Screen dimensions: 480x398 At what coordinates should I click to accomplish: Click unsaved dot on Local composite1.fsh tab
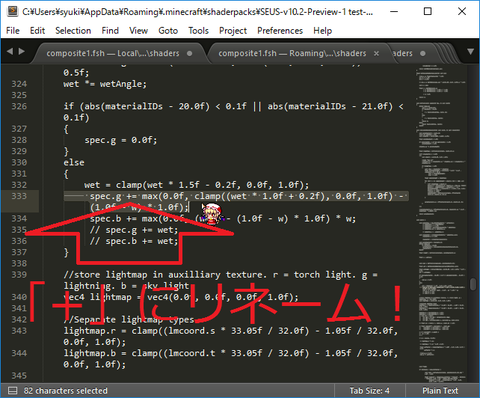point(189,53)
